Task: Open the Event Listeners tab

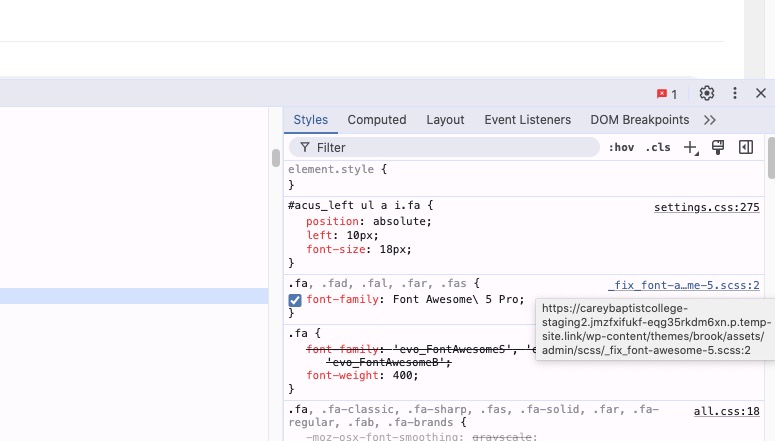Action: (527, 120)
